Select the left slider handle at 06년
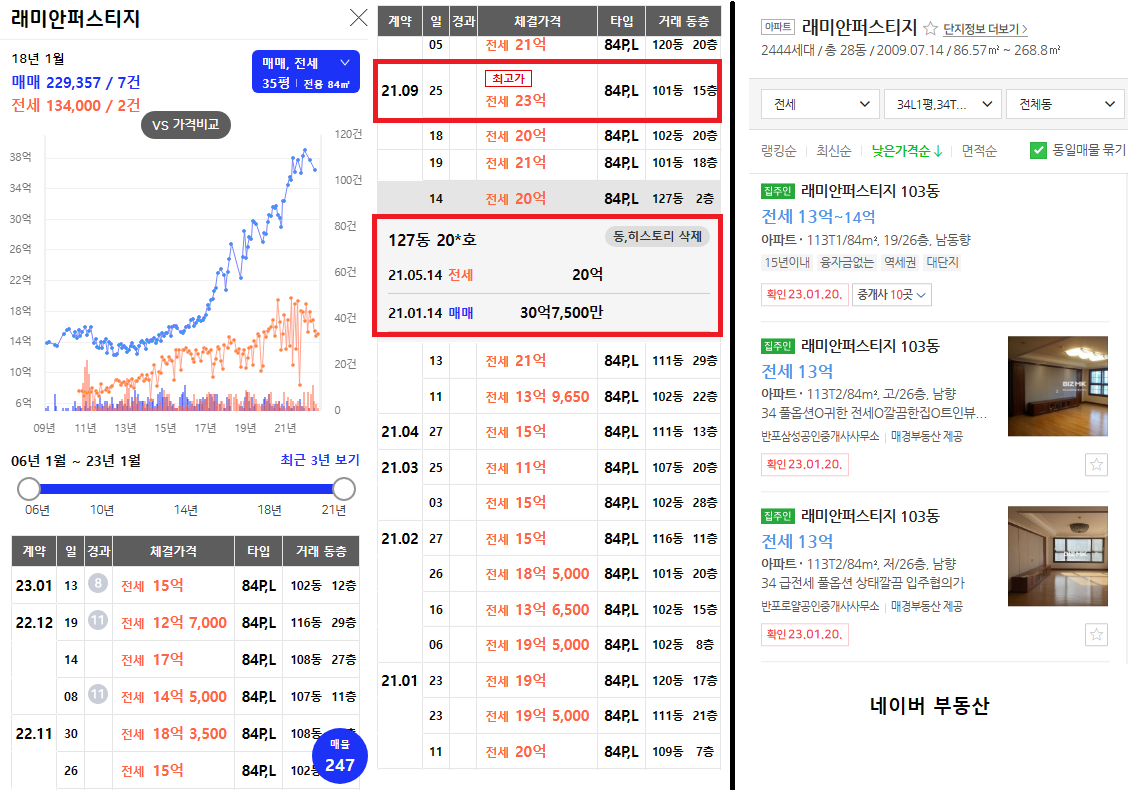Viewport: 1143px width, 790px height. [28, 489]
